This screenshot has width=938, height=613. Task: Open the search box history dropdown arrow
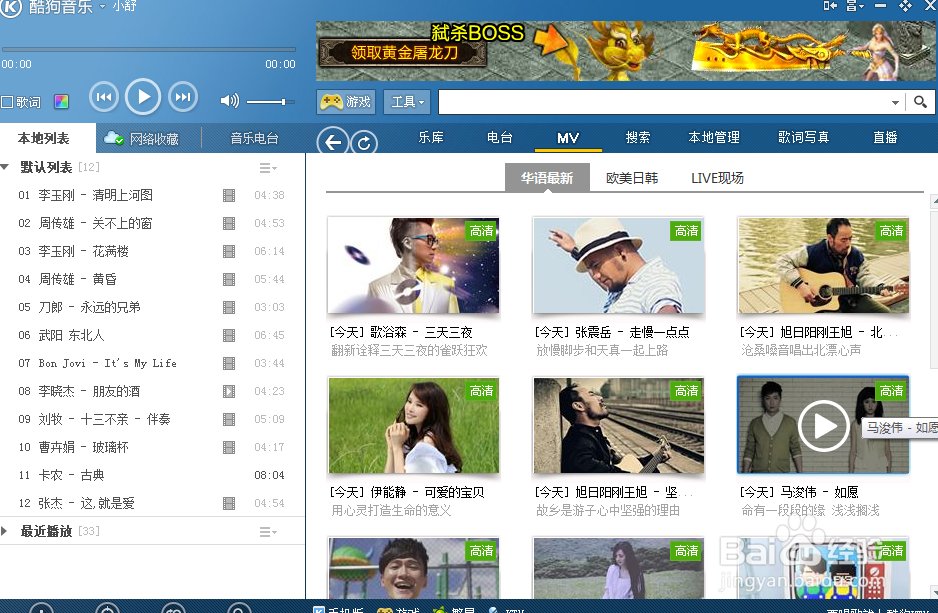pos(895,103)
